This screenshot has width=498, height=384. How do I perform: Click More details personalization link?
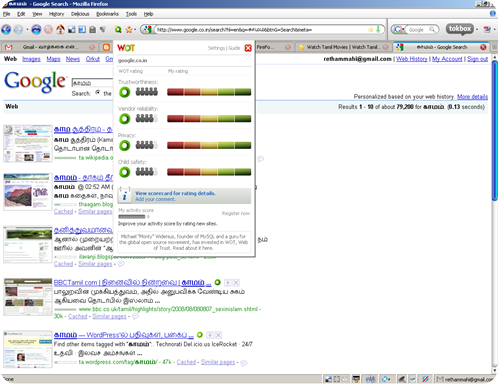472,97
